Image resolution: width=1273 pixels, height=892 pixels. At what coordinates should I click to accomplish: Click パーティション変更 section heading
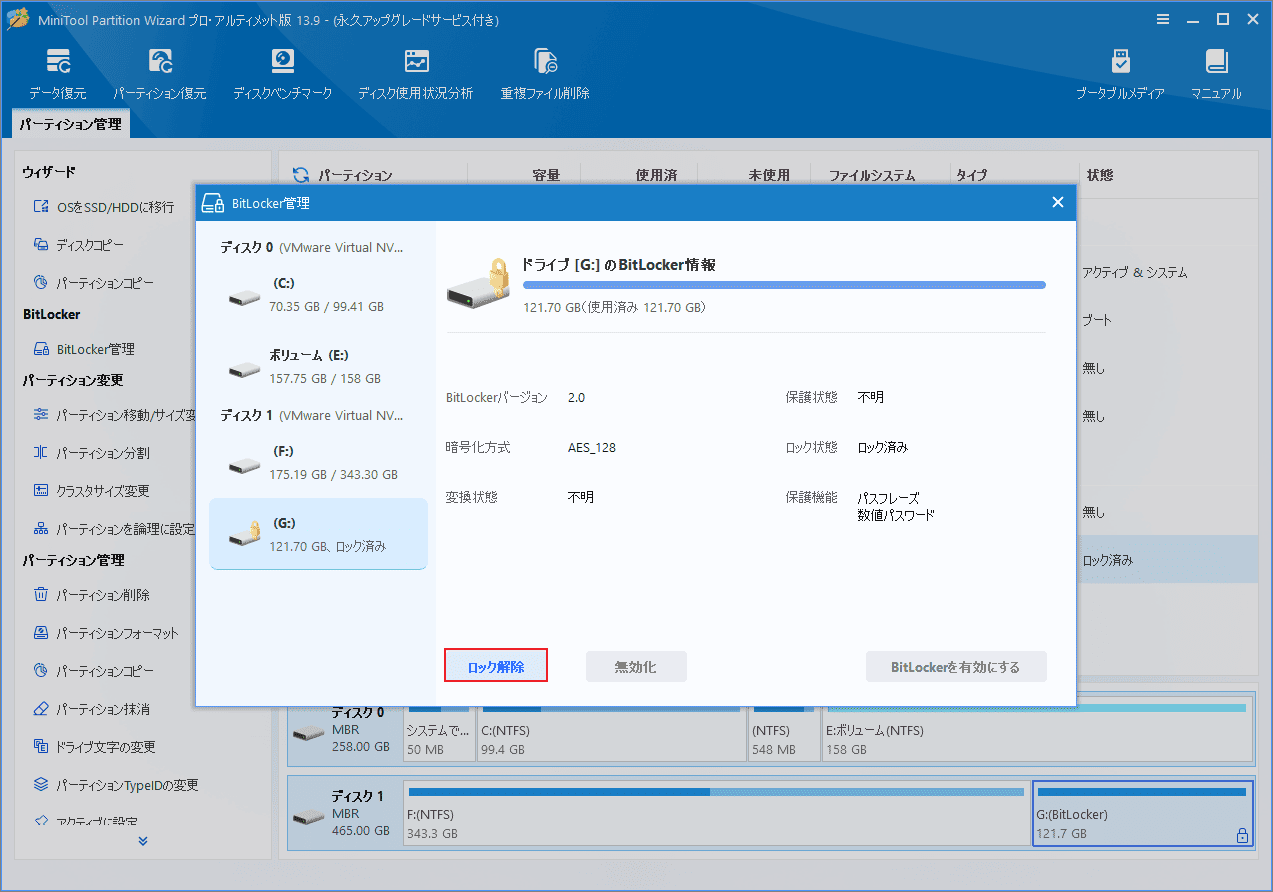72,380
